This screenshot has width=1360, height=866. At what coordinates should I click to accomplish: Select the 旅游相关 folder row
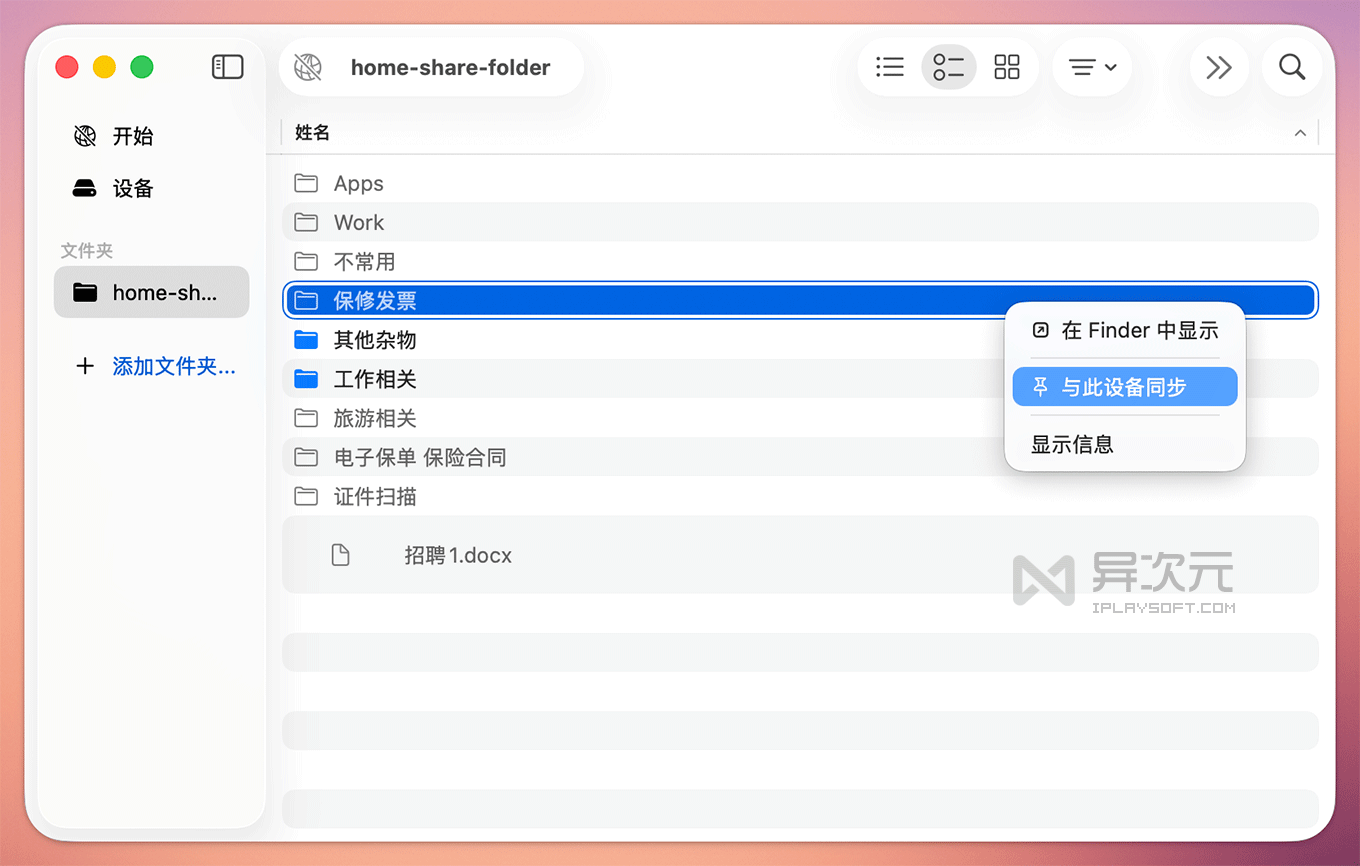[800, 418]
